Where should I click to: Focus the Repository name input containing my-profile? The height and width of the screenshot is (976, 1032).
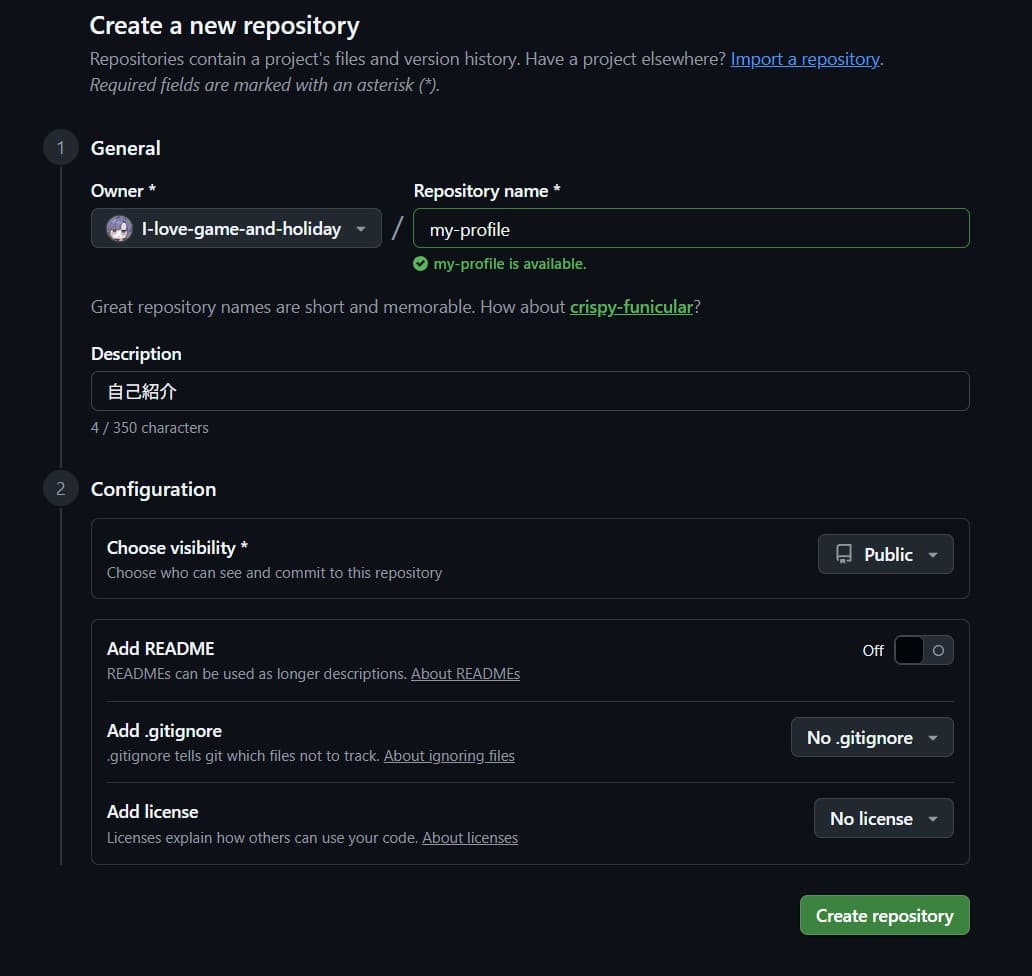pyautogui.click(x=690, y=228)
